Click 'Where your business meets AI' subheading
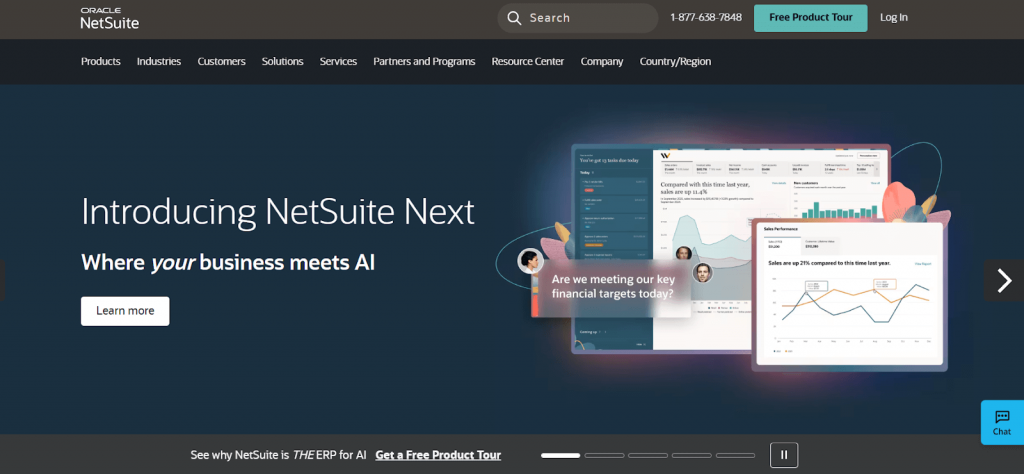The width and height of the screenshot is (1024, 474). [x=228, y=262]
